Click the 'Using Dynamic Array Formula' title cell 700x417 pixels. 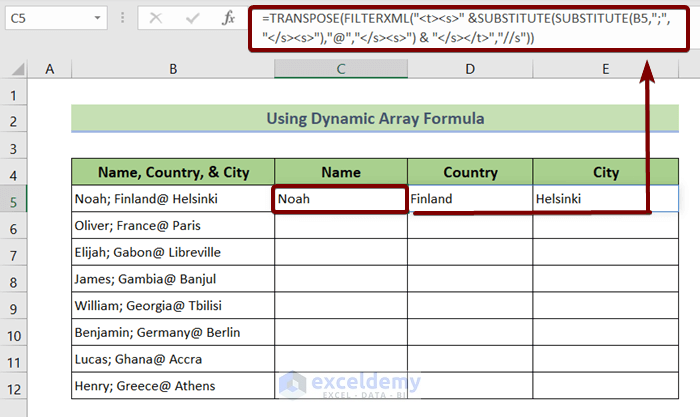375,118
